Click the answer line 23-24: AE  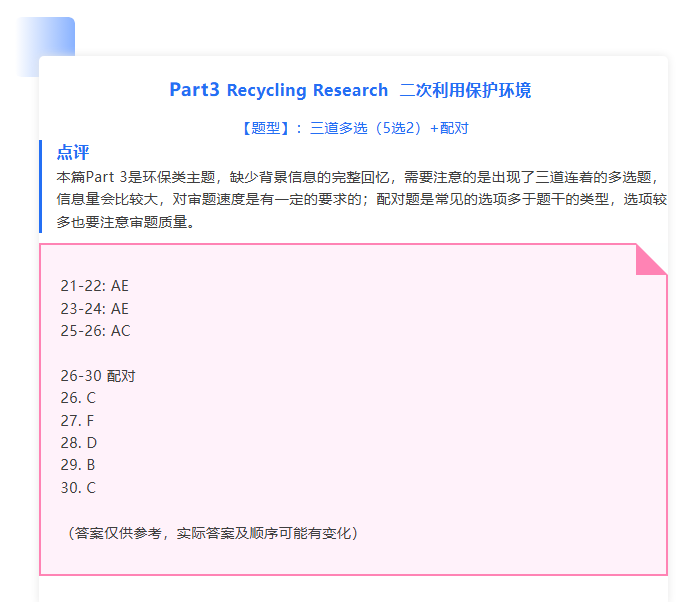point(94,309)
